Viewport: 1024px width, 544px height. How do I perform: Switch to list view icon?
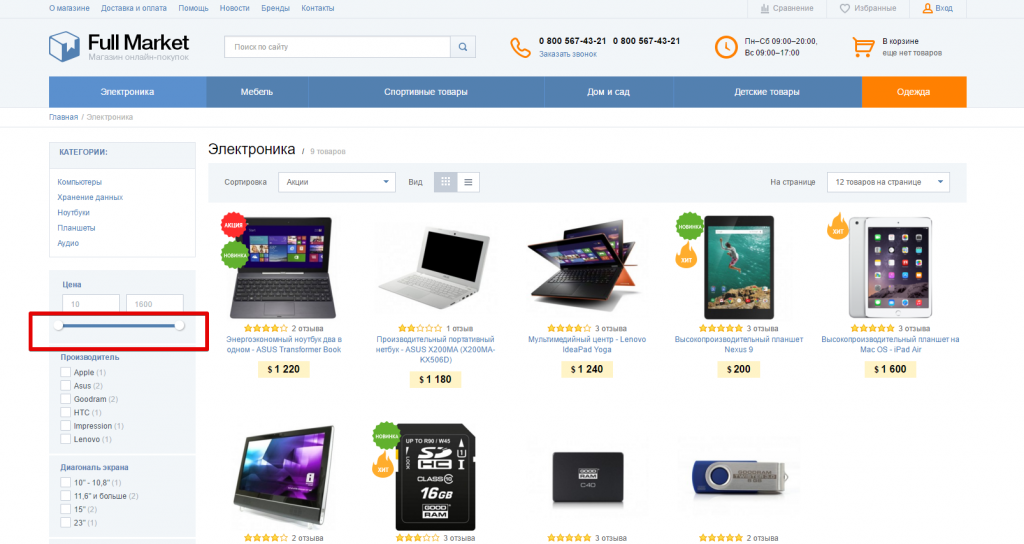pos(468,182)
